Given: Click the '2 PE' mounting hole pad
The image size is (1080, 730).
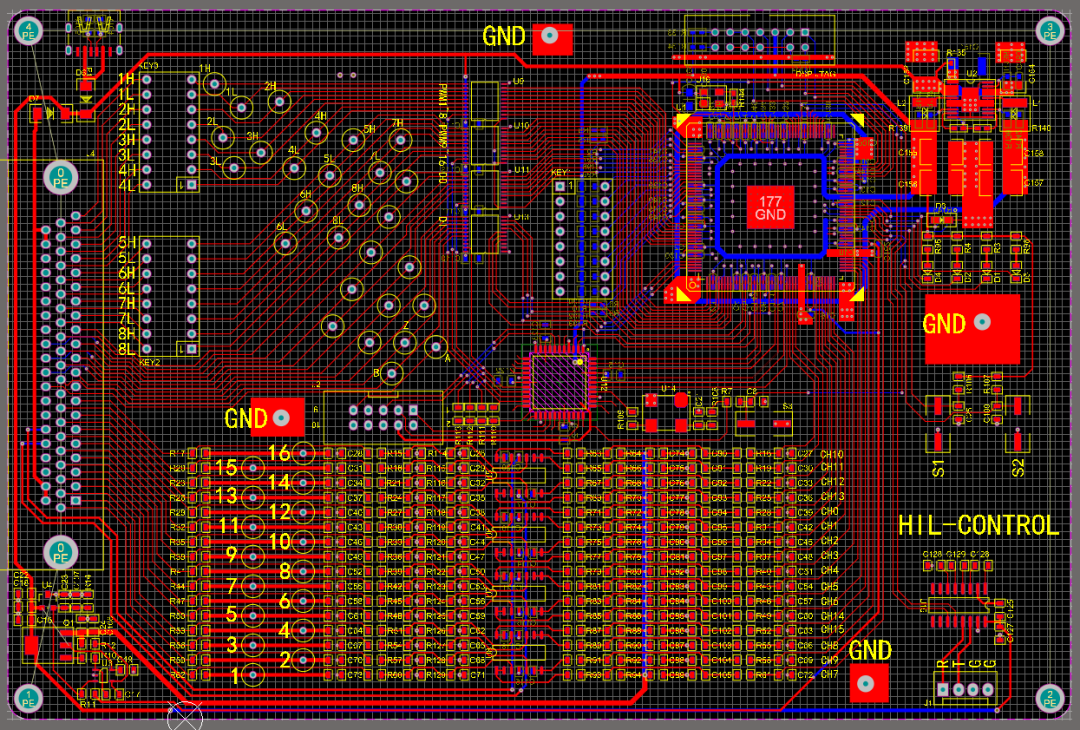Looking at the screenshot, I should pyautogui.click(x=1050, y=698).
